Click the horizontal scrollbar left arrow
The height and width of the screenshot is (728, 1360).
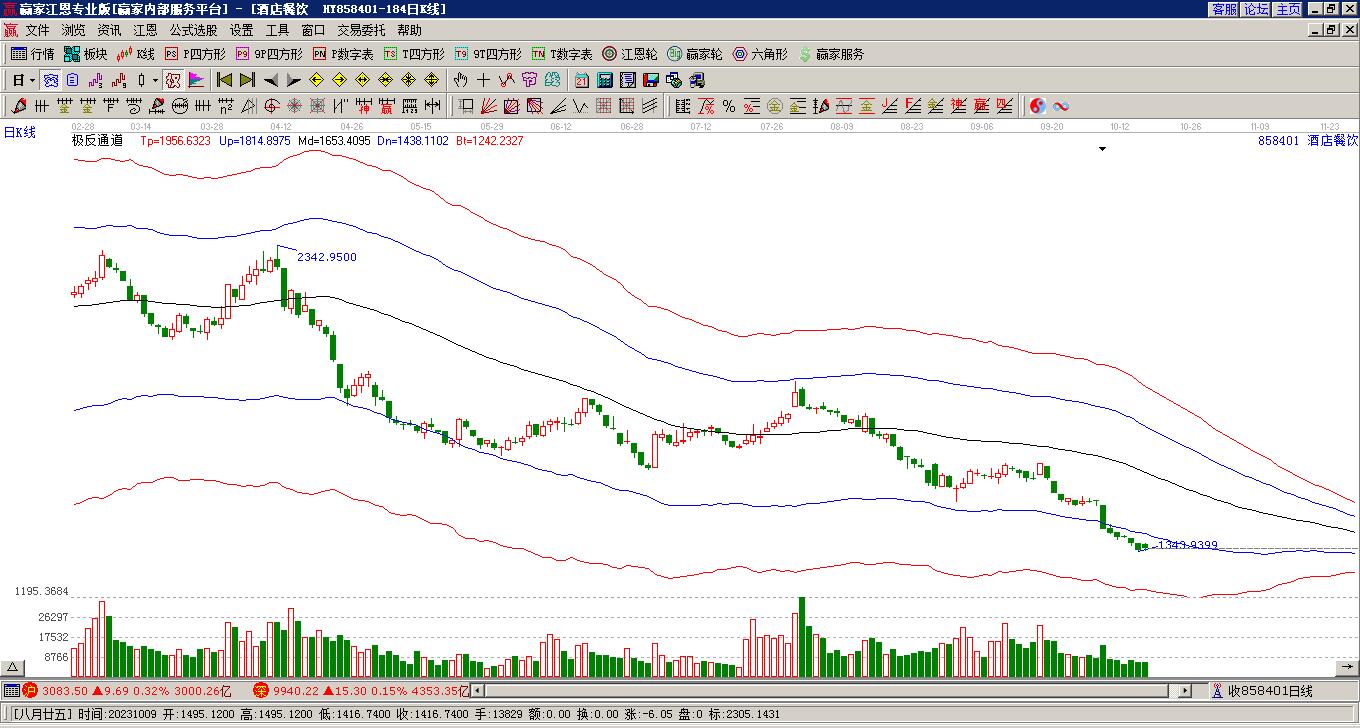[478, 690]
